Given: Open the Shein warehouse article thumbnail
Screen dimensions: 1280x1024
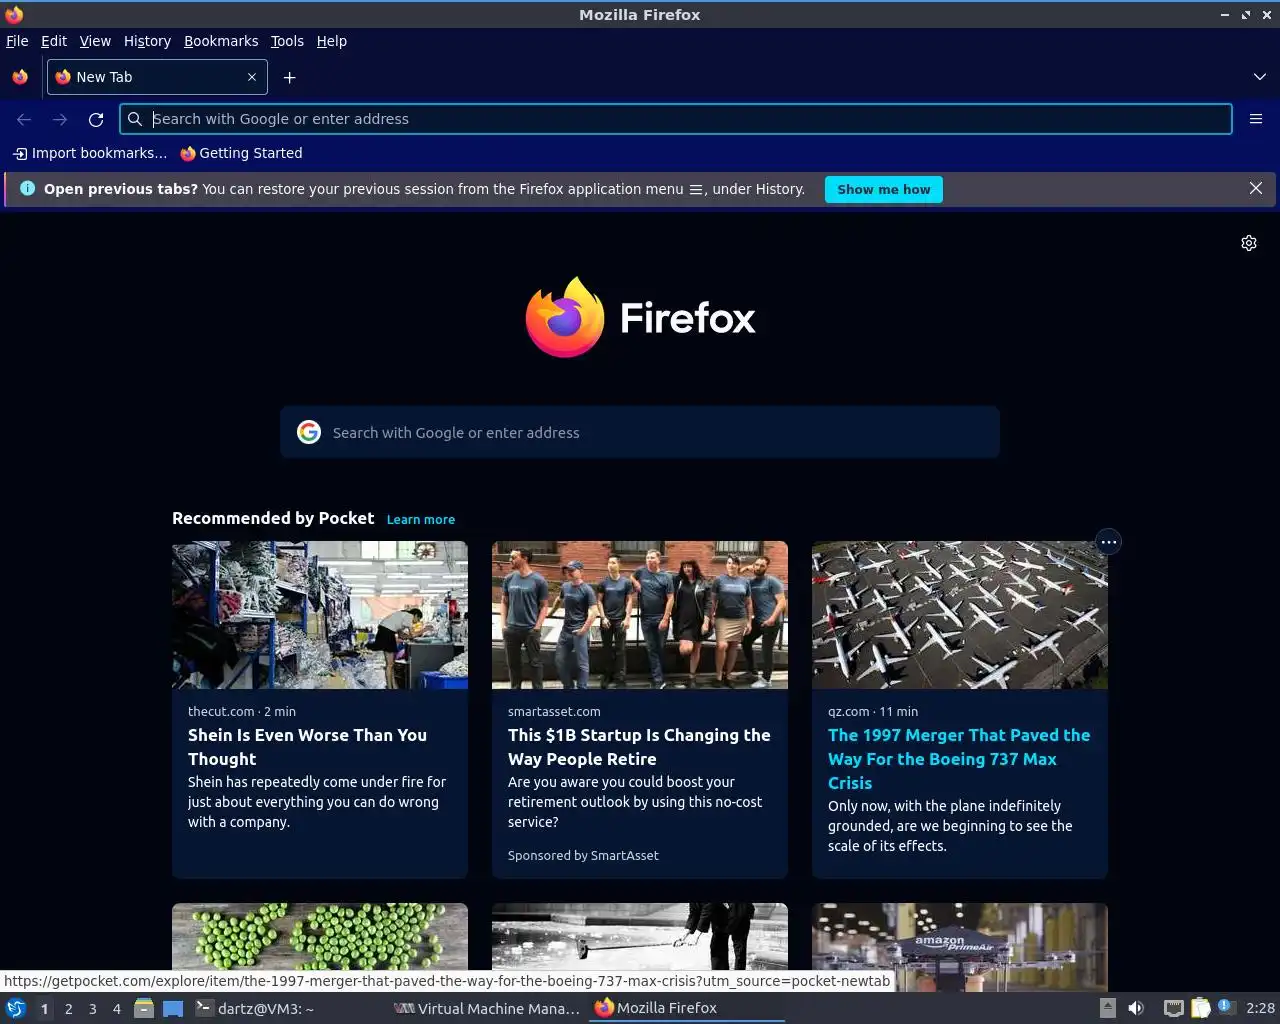Looking at the screenshot, I should [x=320, y=615].
